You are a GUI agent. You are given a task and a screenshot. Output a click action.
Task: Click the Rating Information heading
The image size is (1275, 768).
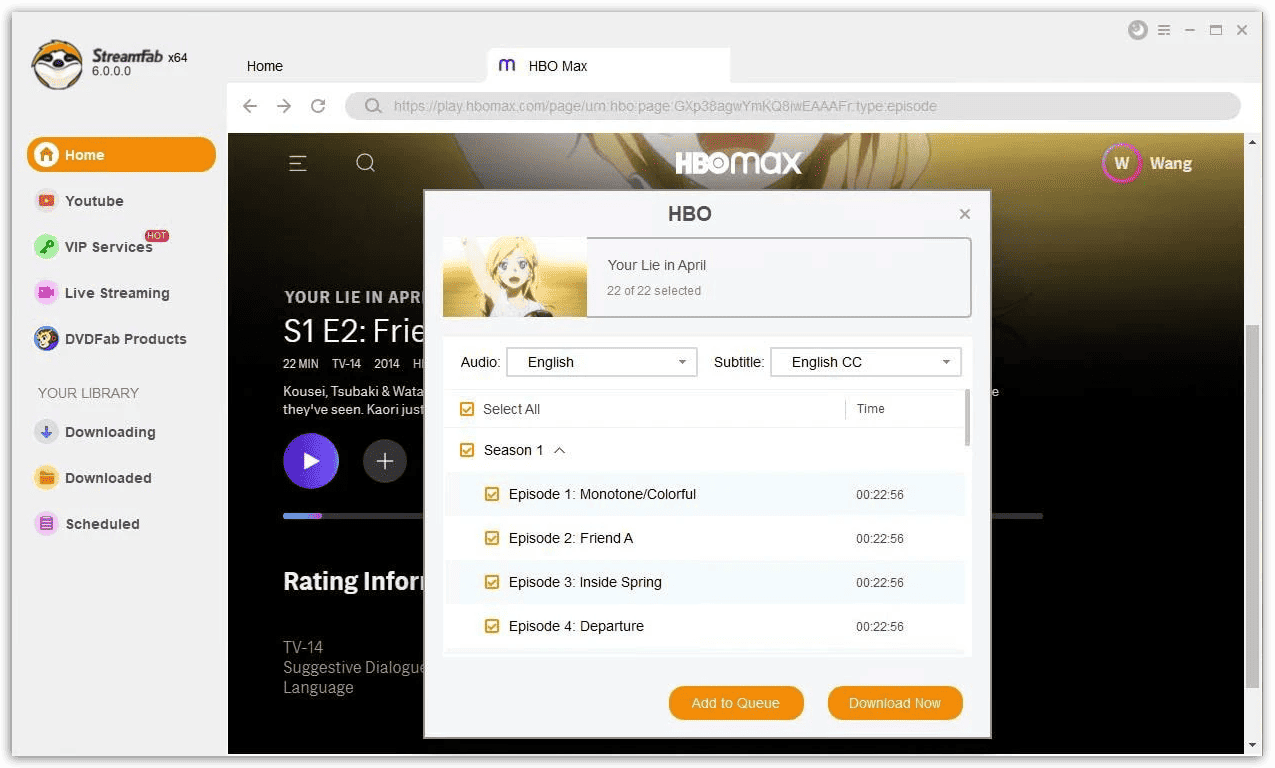(354, 581)
